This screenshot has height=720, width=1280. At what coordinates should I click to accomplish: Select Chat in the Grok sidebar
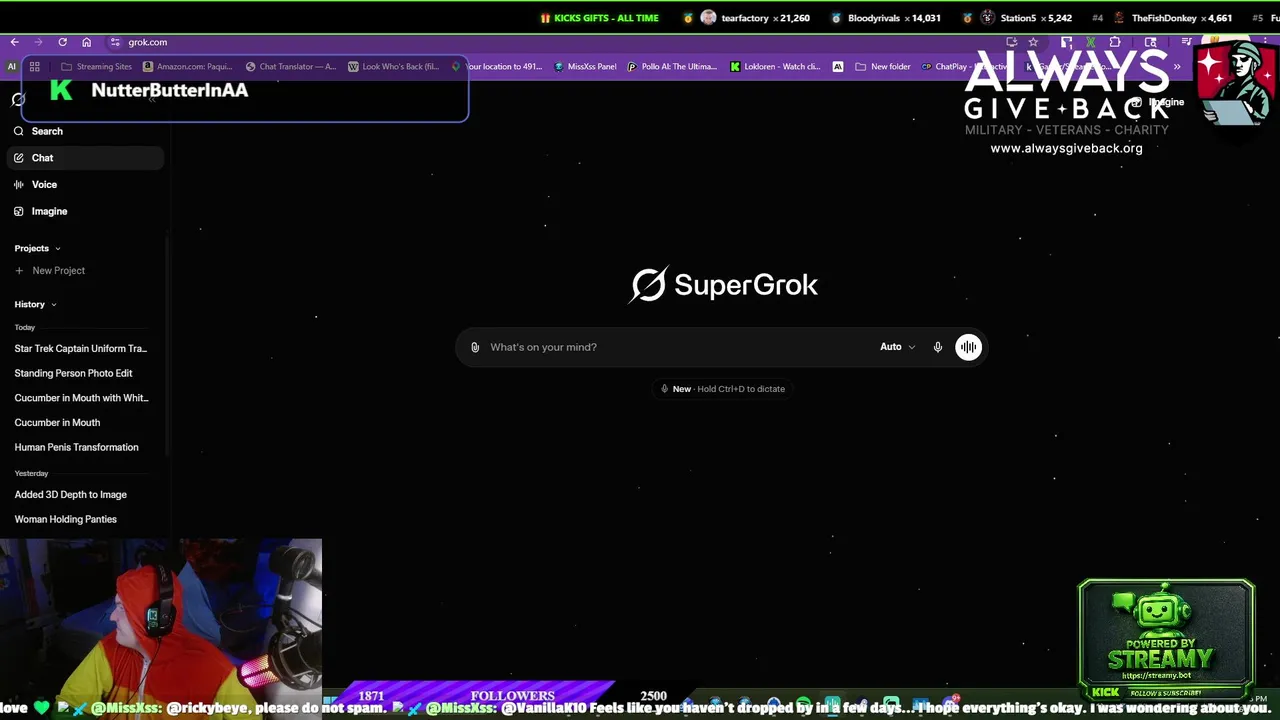84,158
